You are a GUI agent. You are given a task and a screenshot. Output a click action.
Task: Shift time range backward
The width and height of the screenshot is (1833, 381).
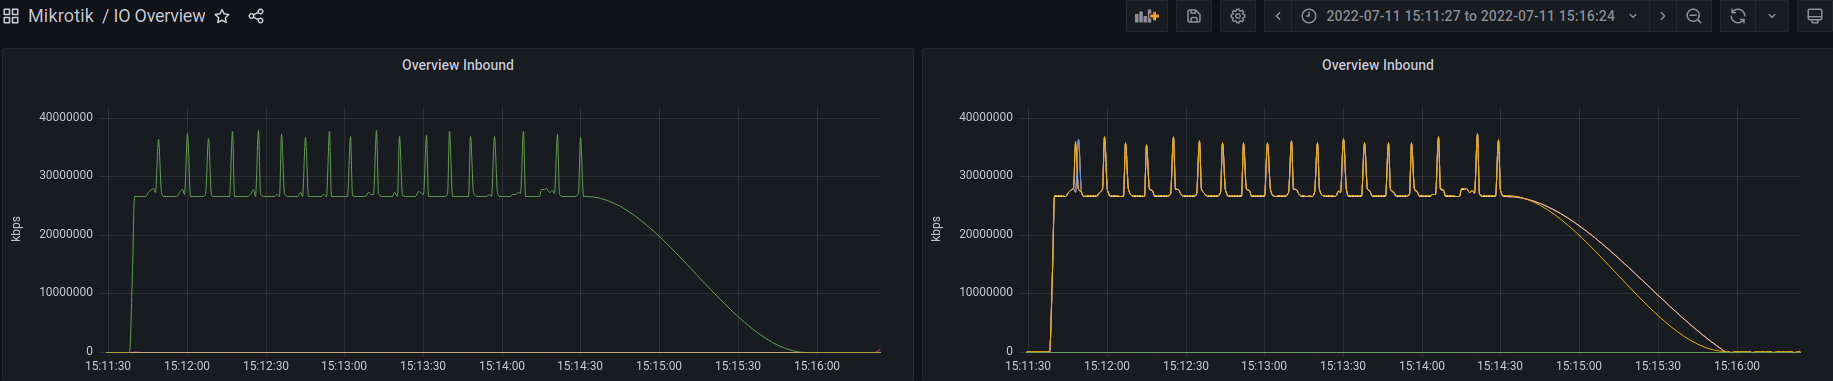point(1278,16)
